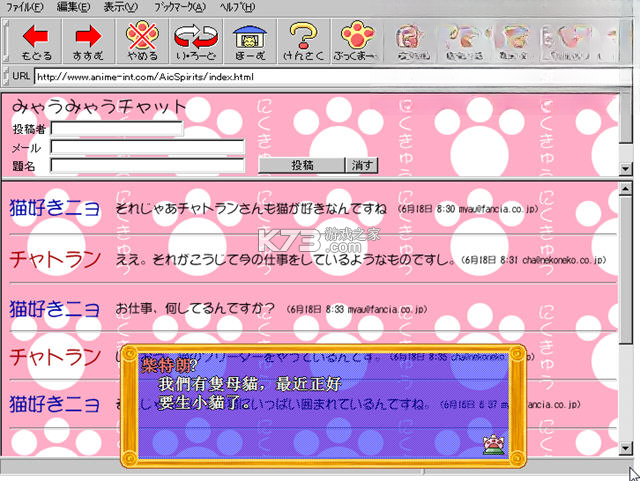Open the ヘルプ(H) menu
The image size is (640, 481).
(237, 7)
